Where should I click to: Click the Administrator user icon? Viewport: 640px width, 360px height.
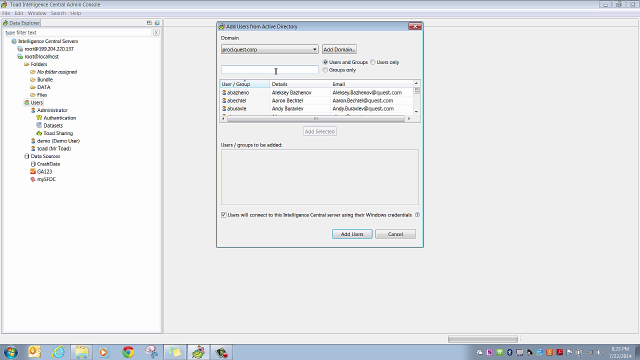pos(33,110)
